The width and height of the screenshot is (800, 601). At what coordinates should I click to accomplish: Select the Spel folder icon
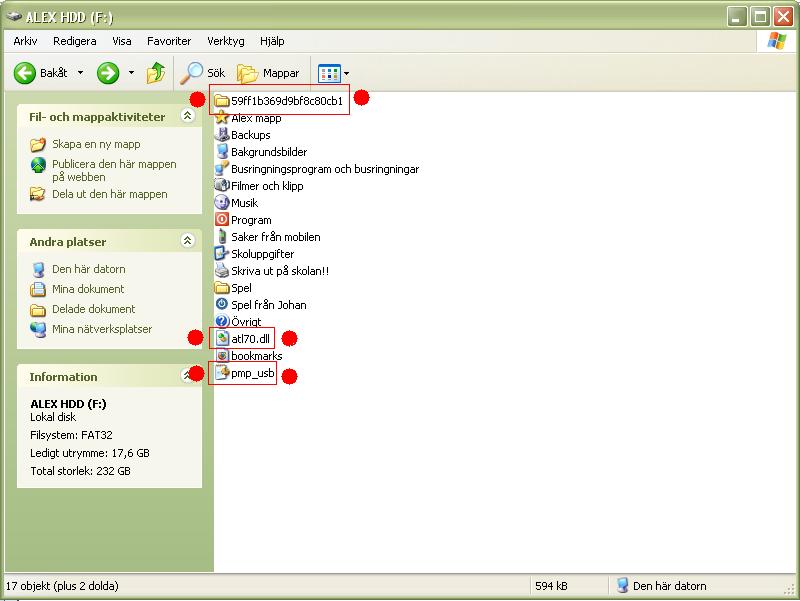pyautogui.click(x=221, y=287)
